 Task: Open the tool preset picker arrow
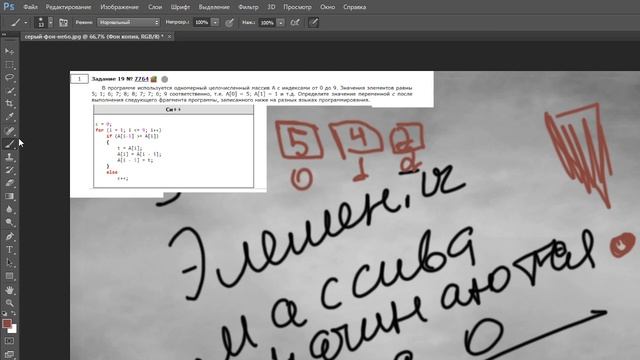pos(26,22)
